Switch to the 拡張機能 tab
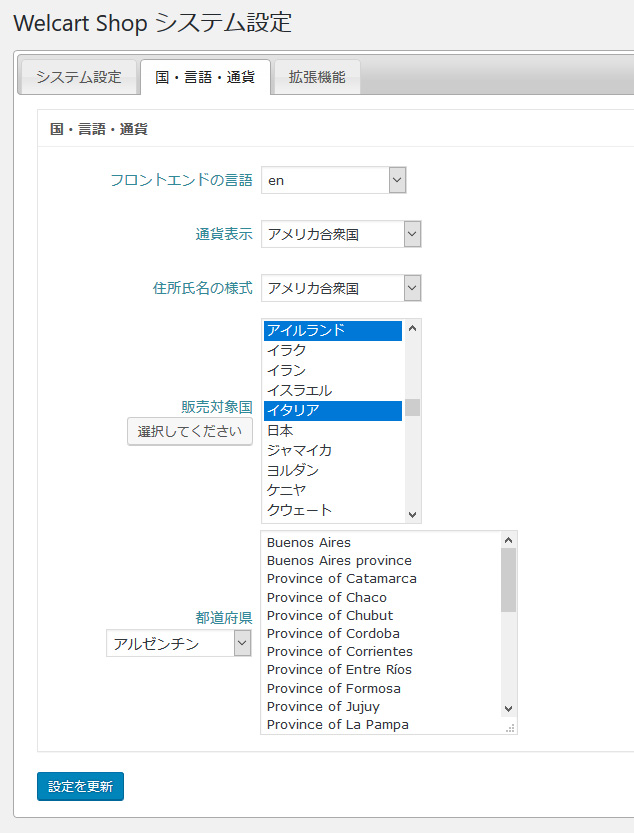The height and width of the screenshot is (833, 634). [x=317, y=77]
